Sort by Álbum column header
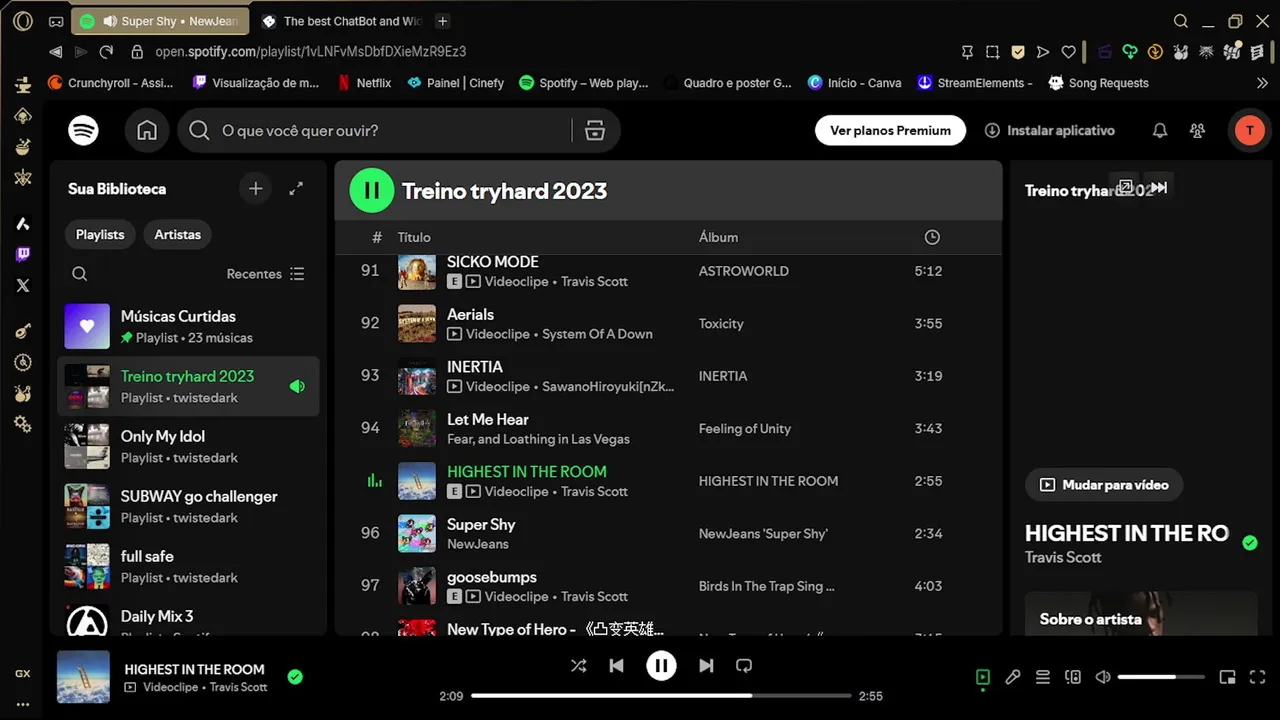This screenshot has width=1280, height=720. pos(718,237)
